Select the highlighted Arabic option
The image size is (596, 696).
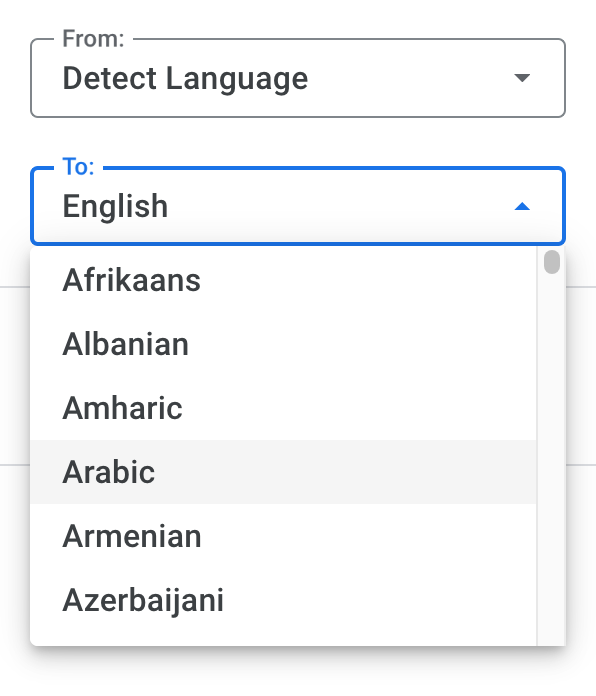pos(283,472)
